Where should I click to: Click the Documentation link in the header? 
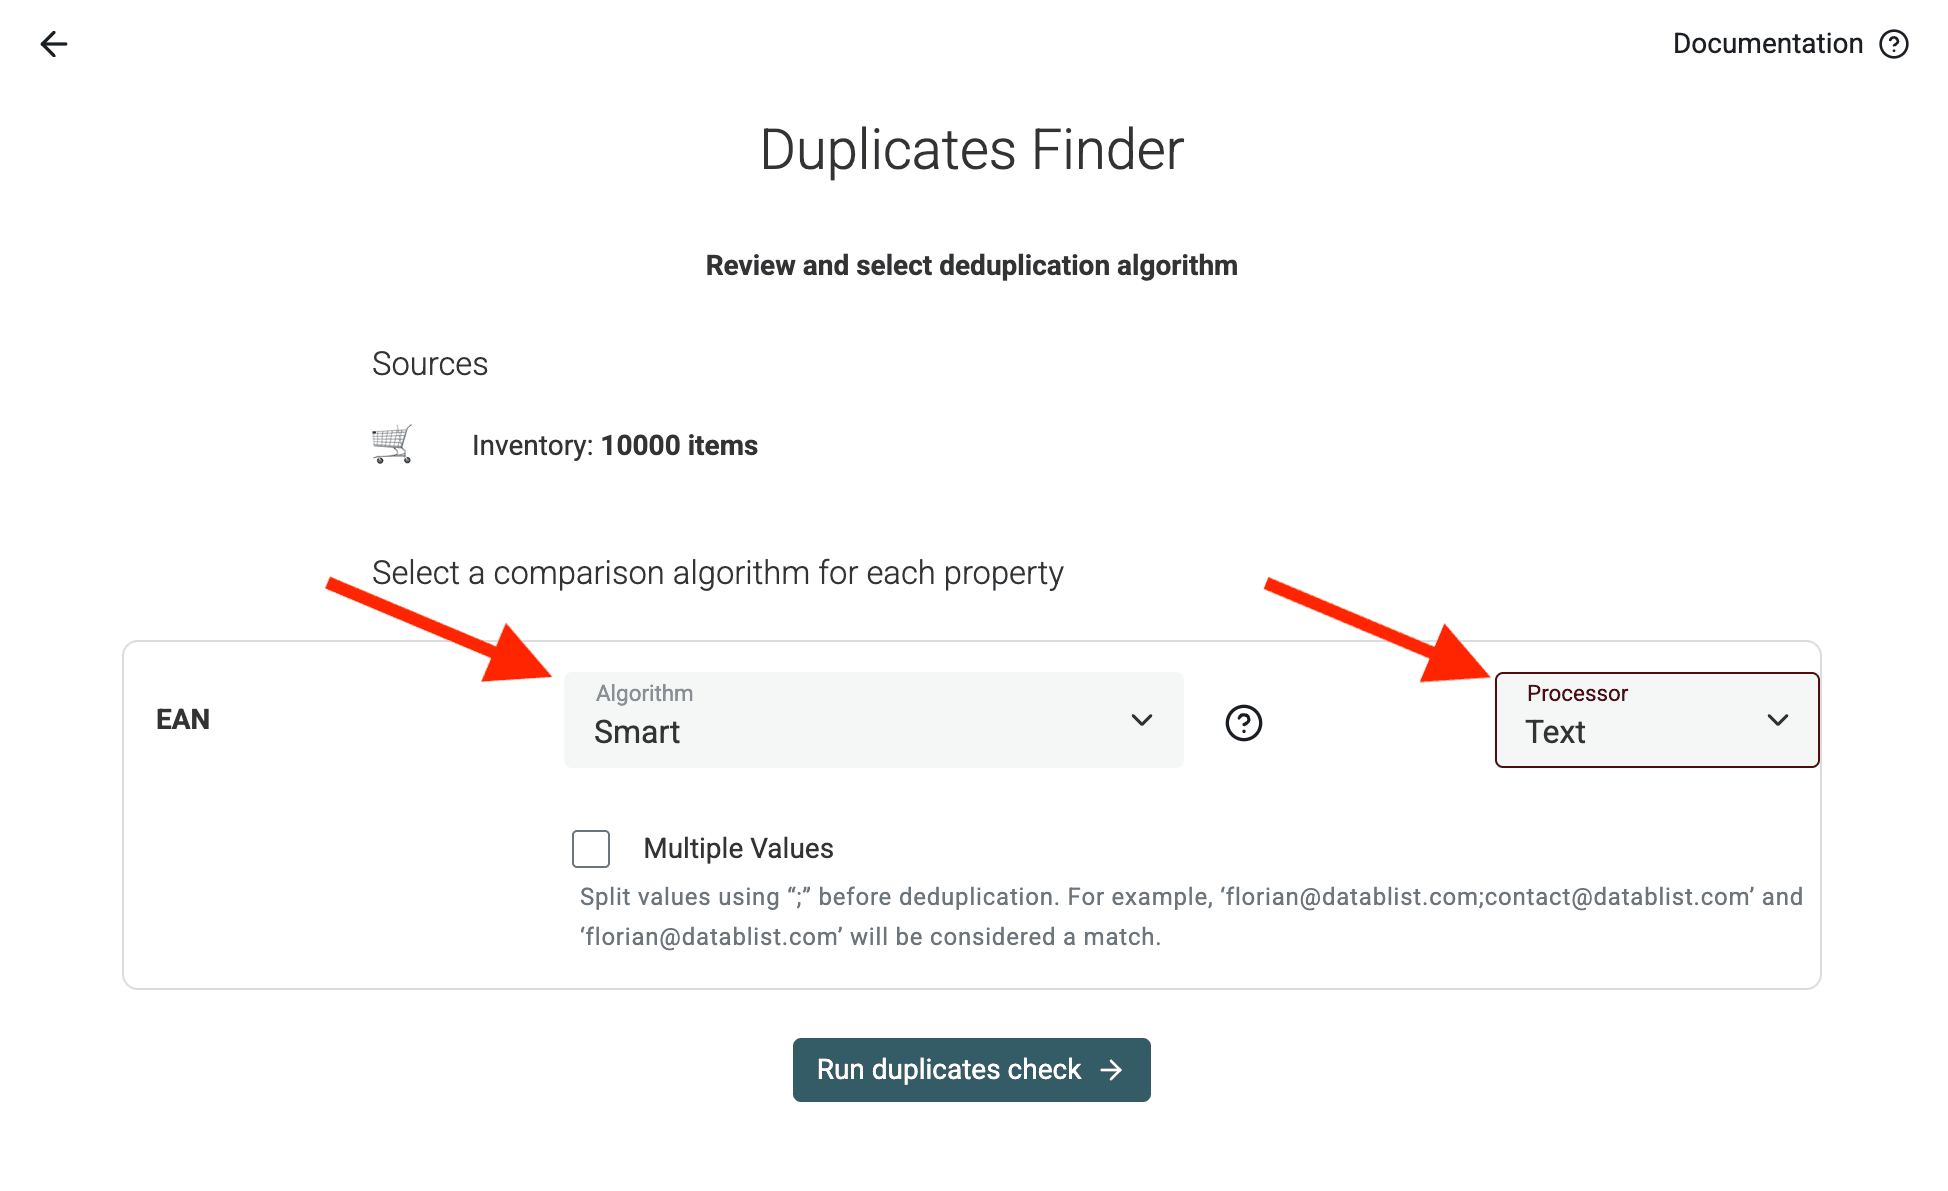pos(1768,44)
